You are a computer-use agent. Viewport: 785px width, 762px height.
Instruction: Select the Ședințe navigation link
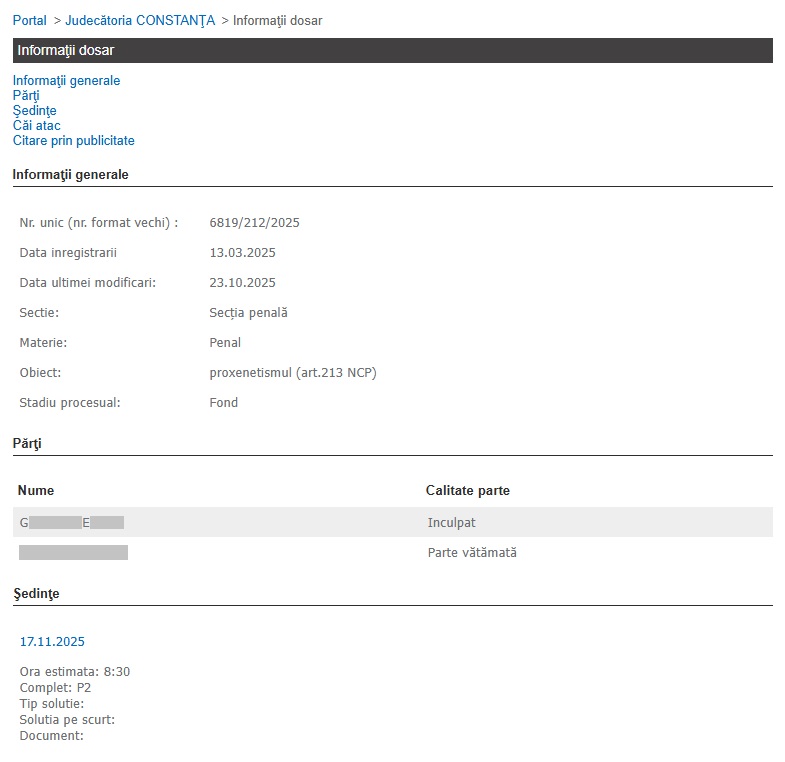coord(34,110)
